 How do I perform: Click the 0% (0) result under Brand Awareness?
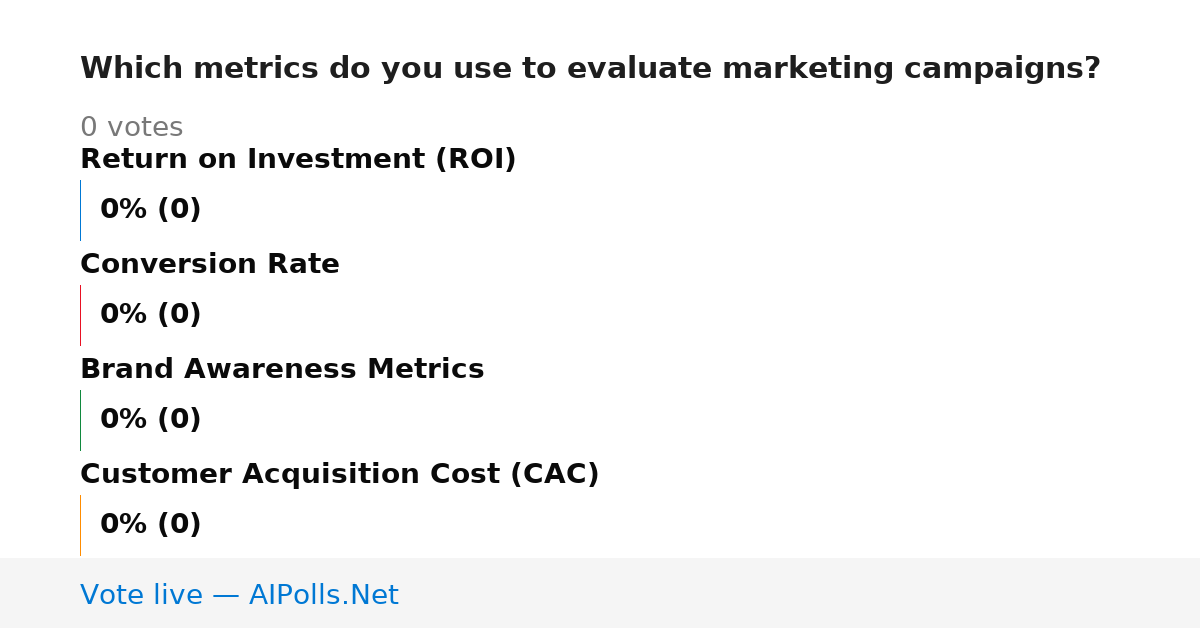pyautogui.click(x=151, y=420)
